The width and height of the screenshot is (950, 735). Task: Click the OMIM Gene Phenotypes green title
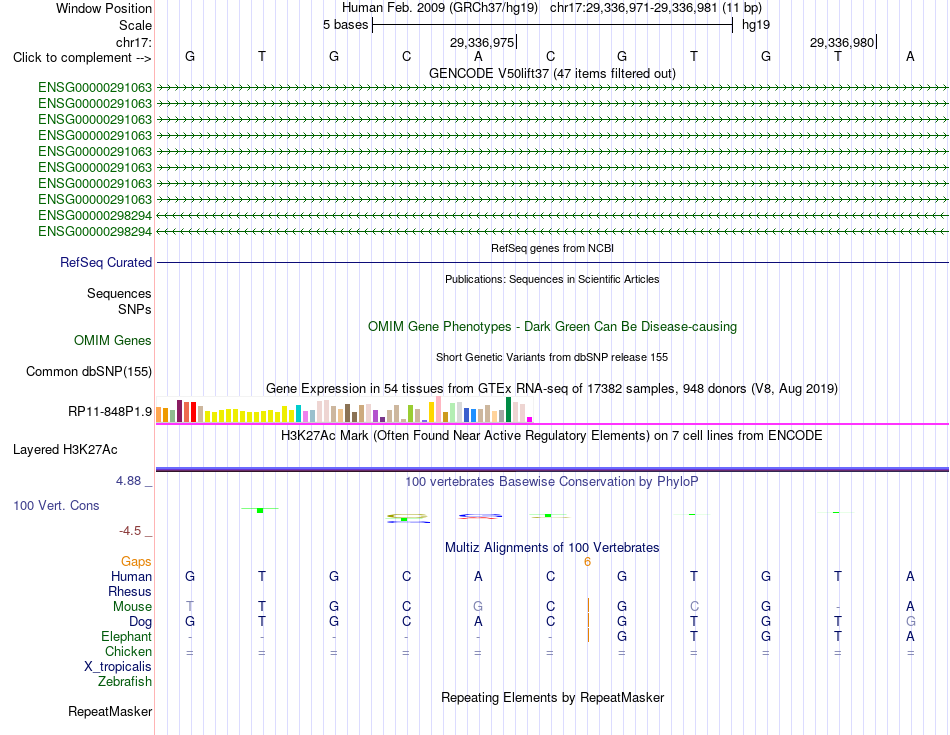pyautogui.click(x=552, y=327)
